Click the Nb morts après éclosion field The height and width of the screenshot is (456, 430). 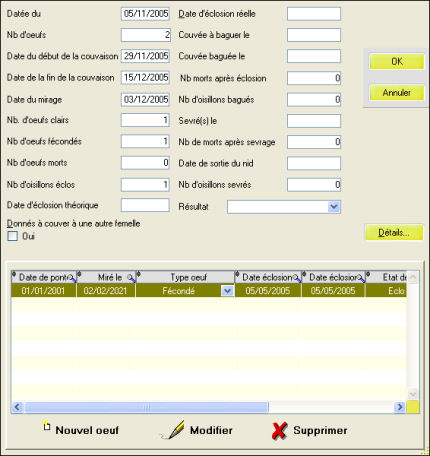pos(314,78)
